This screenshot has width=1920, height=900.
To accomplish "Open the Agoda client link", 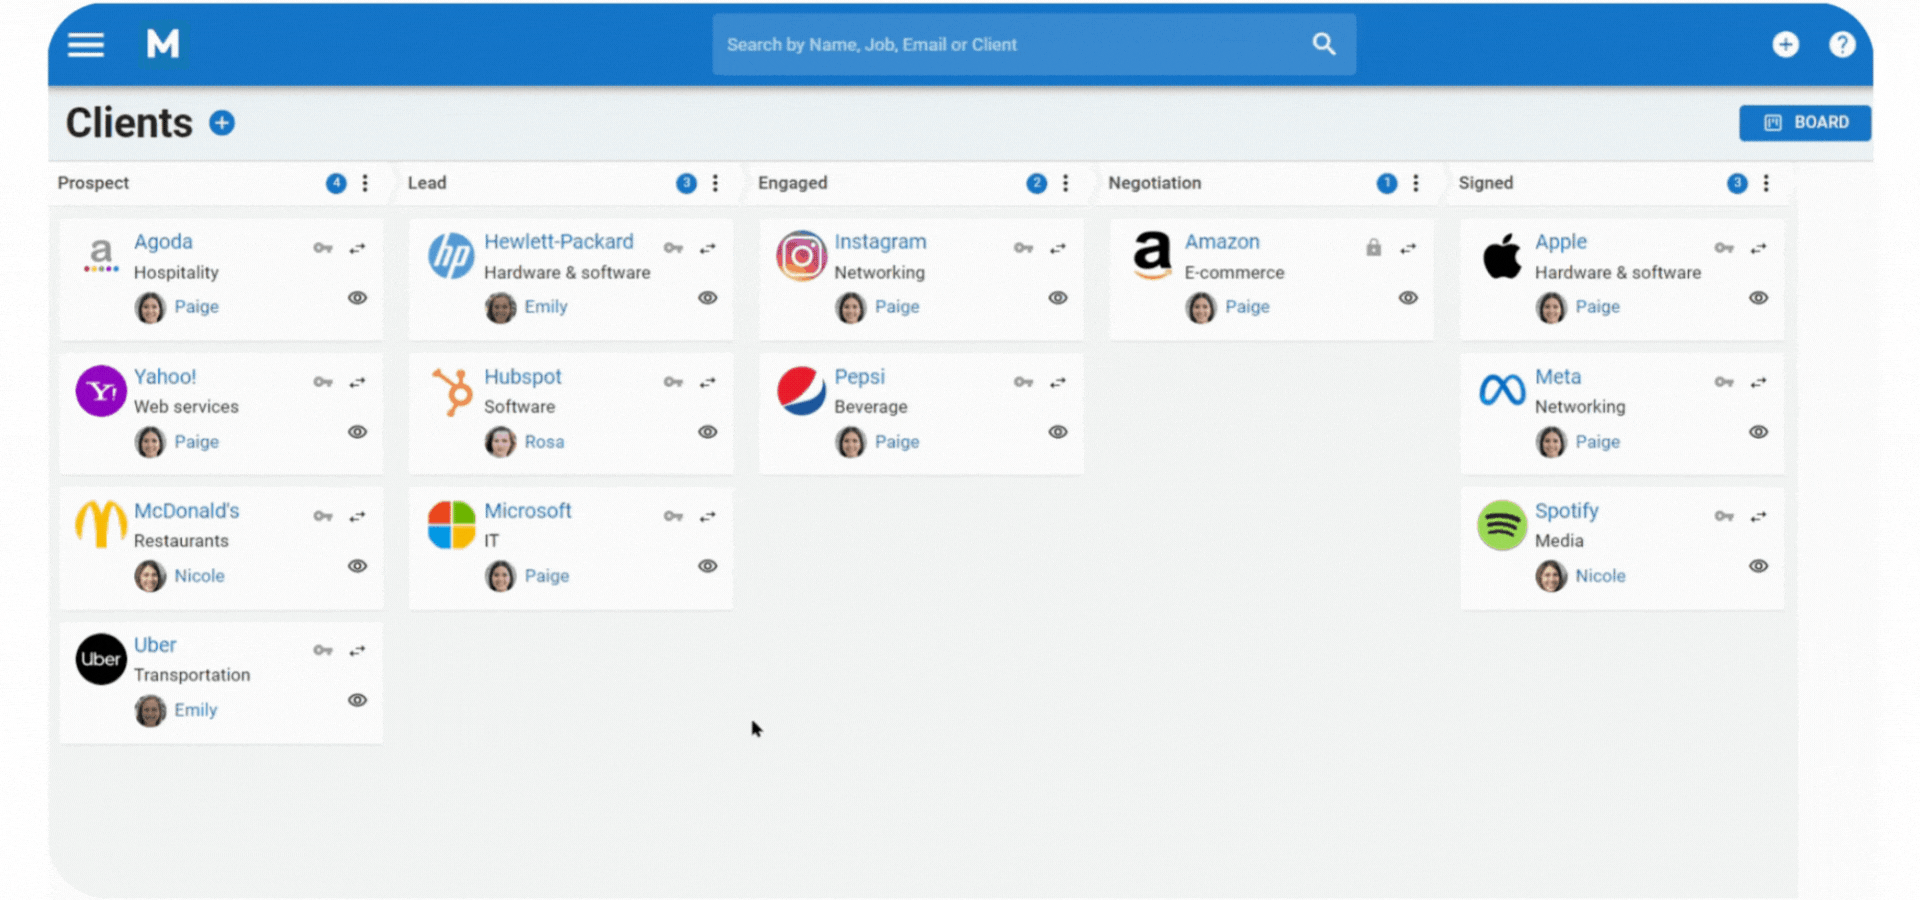I will point(163,242).
